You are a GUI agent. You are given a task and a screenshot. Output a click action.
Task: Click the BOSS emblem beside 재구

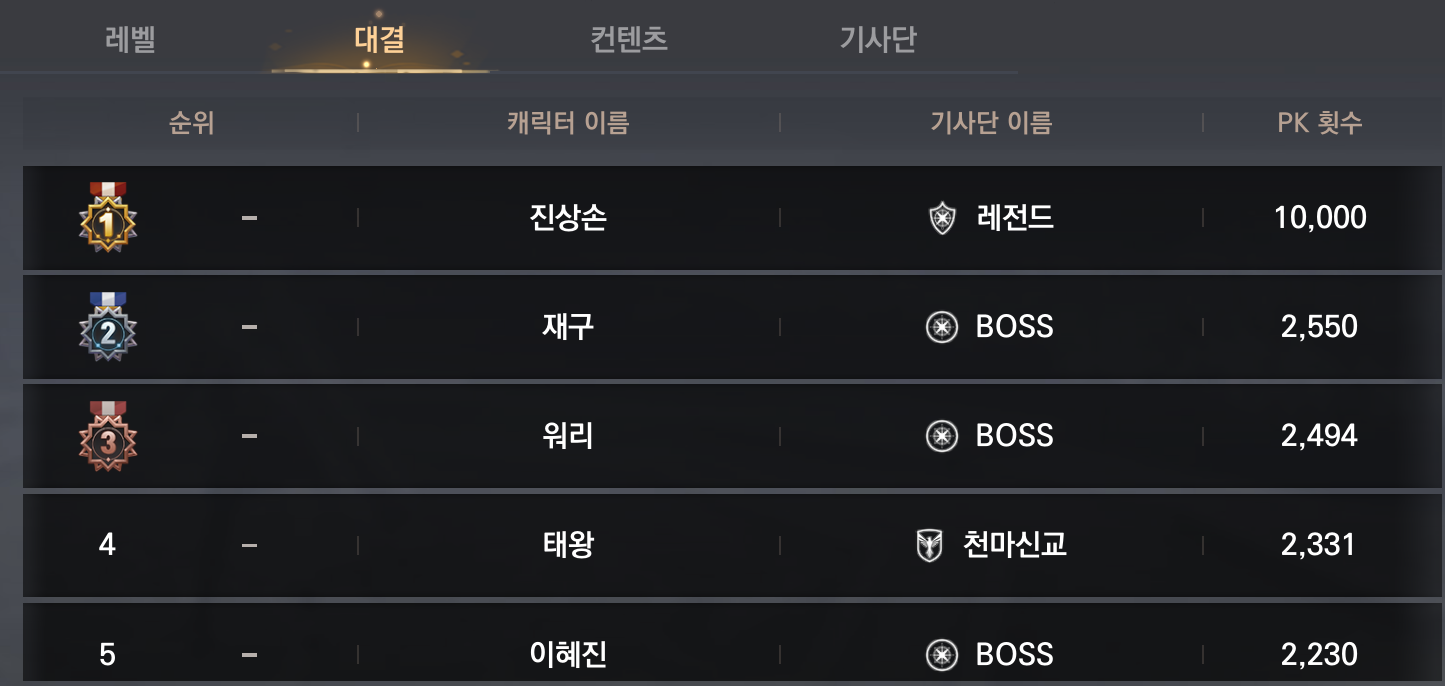click(942, 327)
